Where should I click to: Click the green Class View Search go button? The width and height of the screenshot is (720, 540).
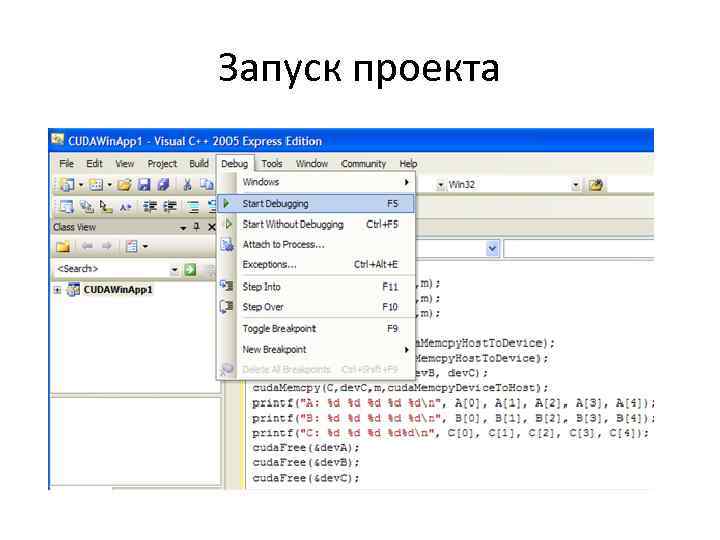(190, 270)
